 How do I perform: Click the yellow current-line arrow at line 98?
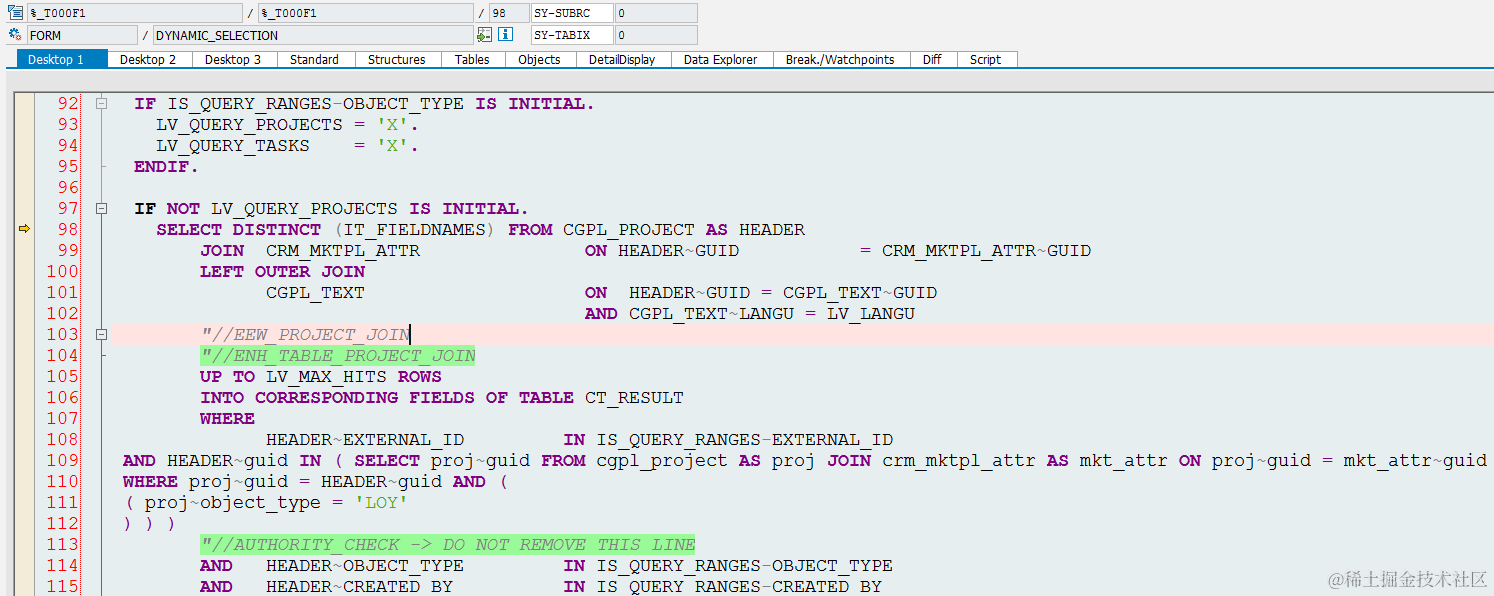pyautogui.click(x=25, y=229)
